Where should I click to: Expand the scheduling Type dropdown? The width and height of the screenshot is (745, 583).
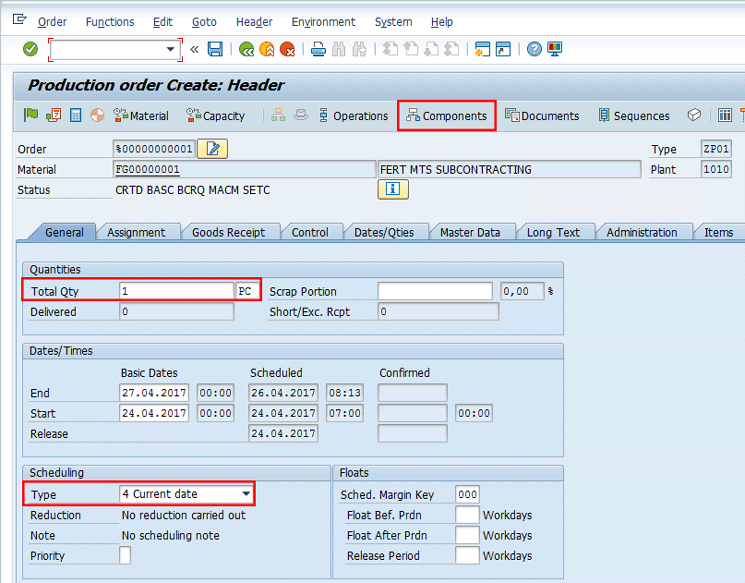coord(246,494)
